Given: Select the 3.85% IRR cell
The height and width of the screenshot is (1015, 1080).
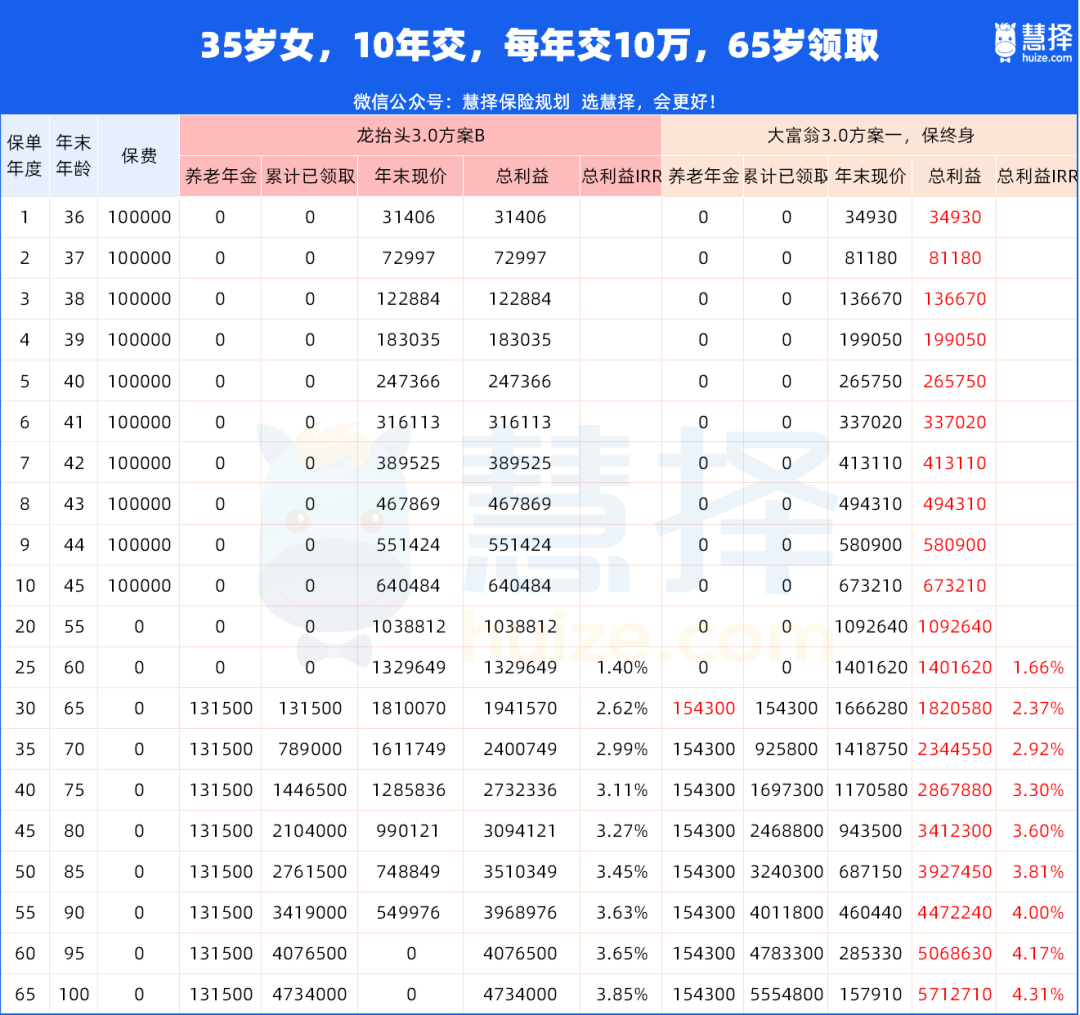Looking at the screenshot, I should pyautogui.click(x=621, y=995).
